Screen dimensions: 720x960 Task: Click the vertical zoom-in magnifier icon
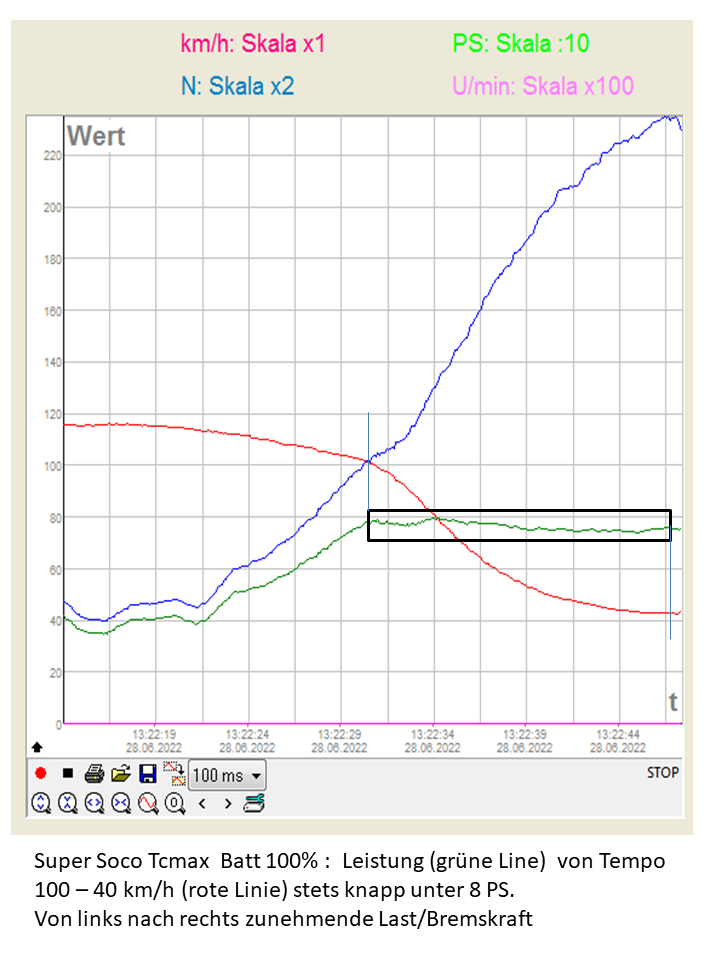pos(41,802)
